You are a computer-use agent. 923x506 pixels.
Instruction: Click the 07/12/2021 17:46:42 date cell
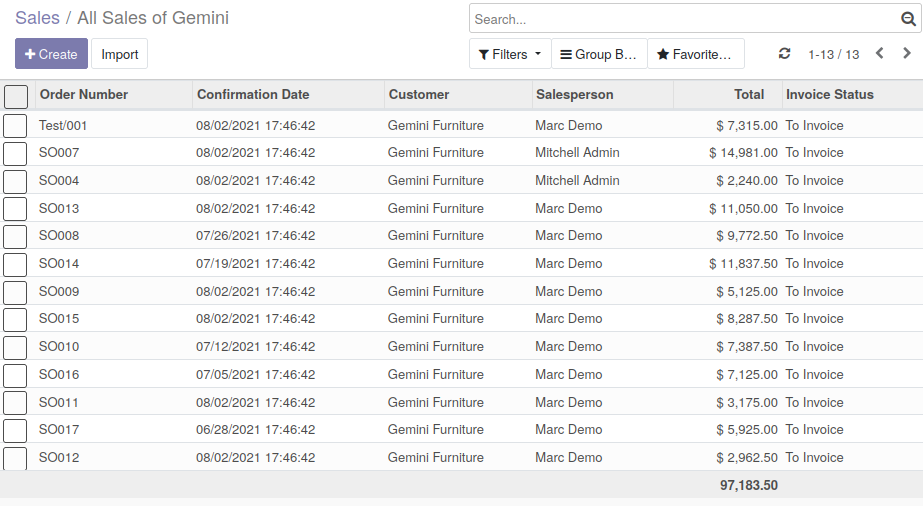tap(255, 347)
